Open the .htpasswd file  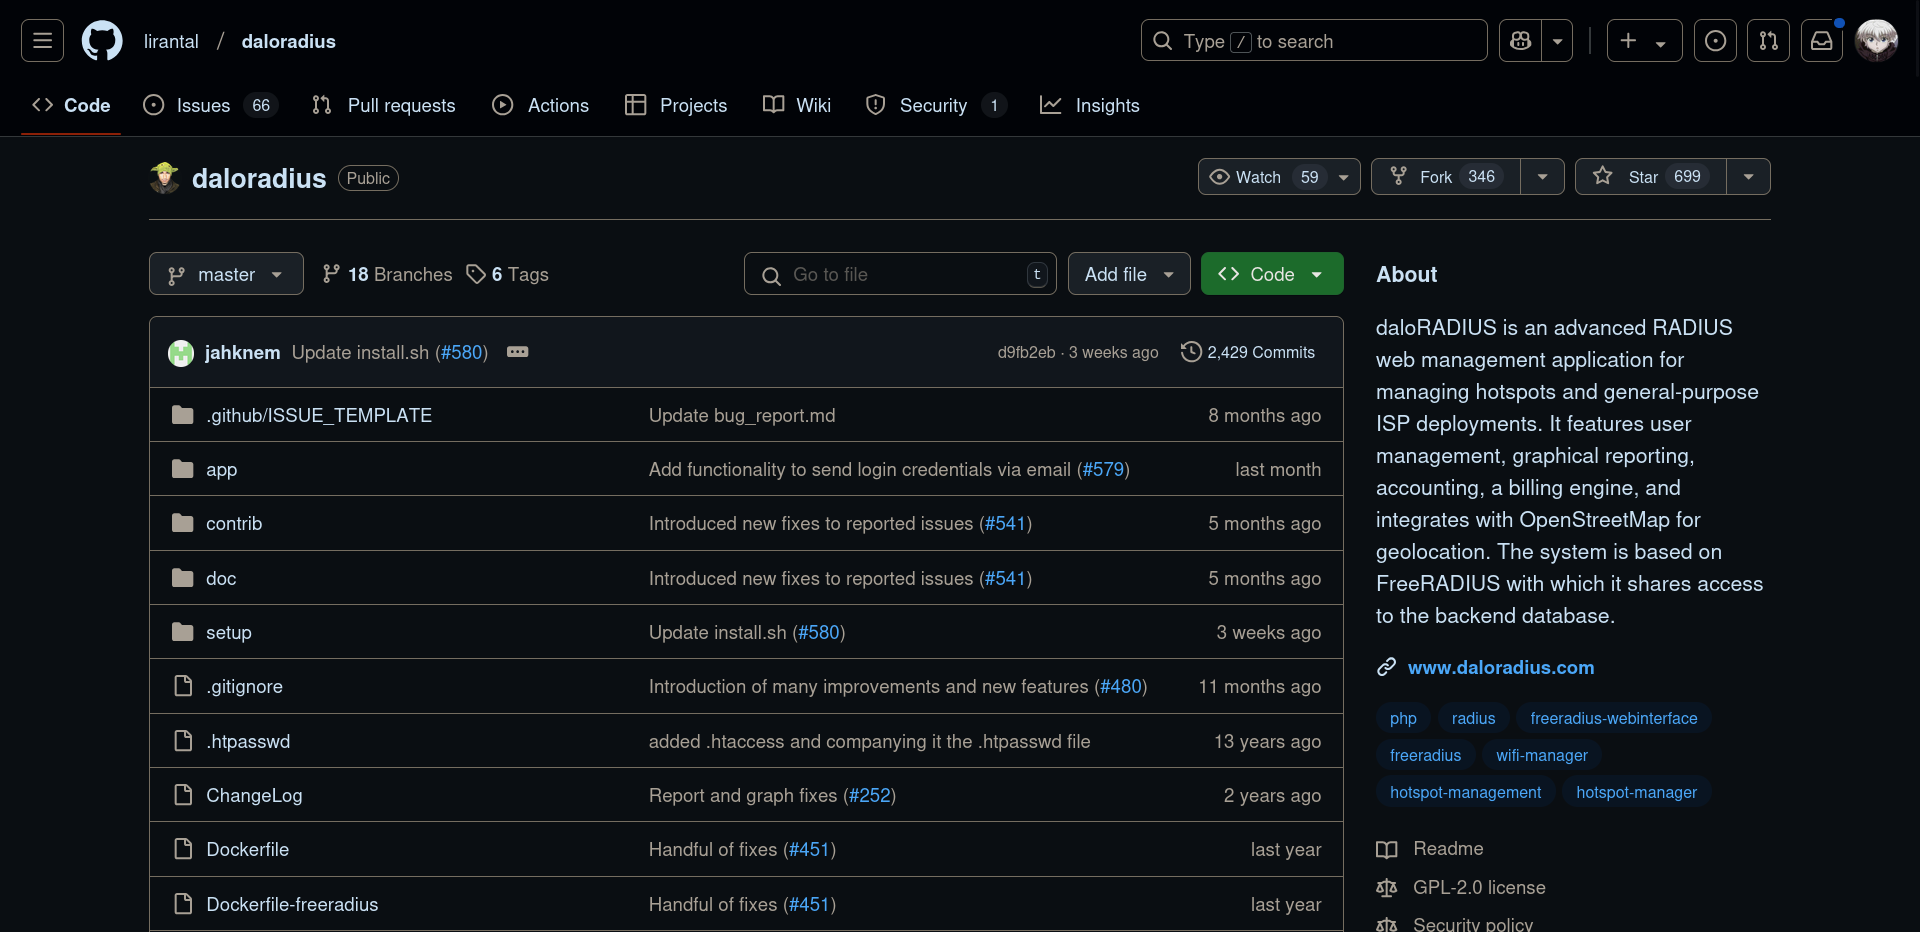pyautogui.click(x=248, y=742)
